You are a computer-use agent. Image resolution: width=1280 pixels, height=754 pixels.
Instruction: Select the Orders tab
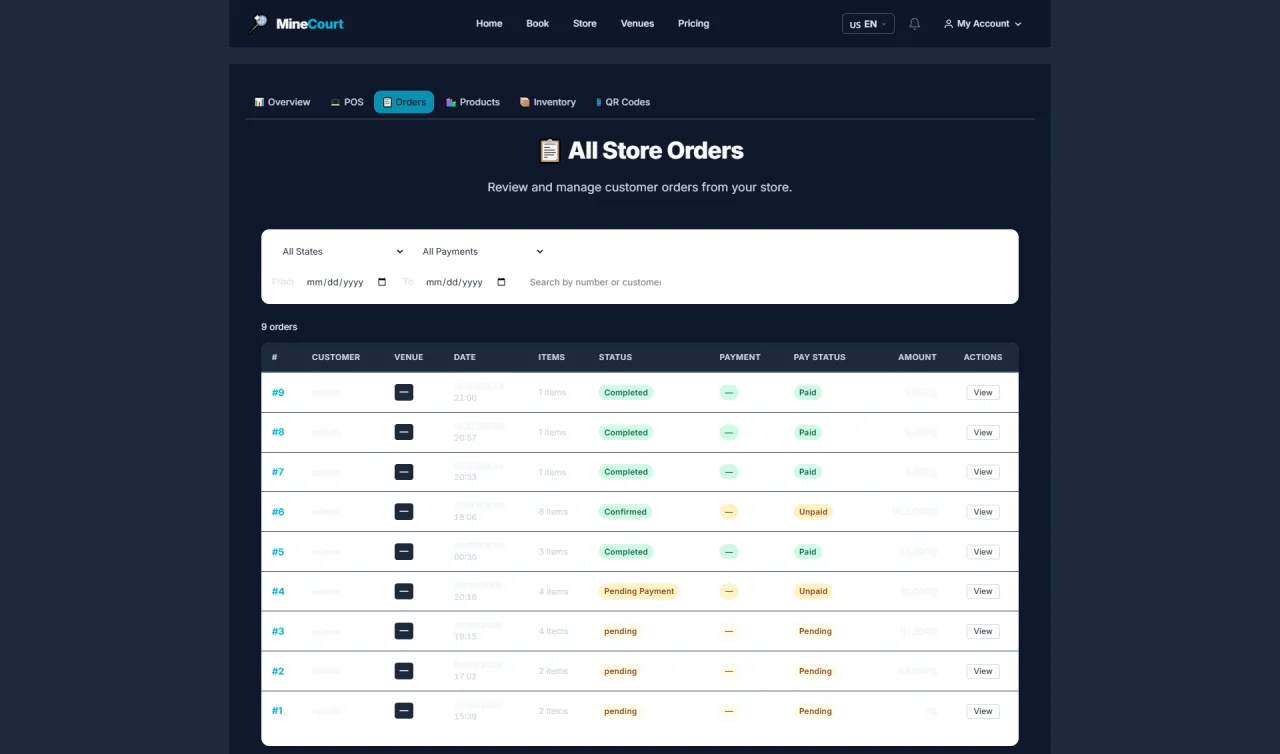click(x=404, y=102)
